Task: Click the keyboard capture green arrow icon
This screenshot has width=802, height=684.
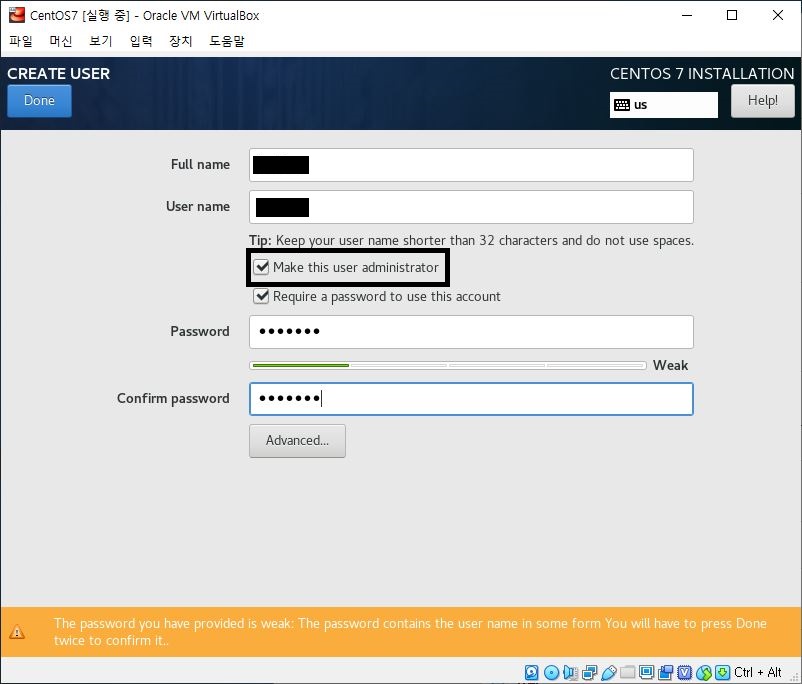Action: (x=722, y=672)
